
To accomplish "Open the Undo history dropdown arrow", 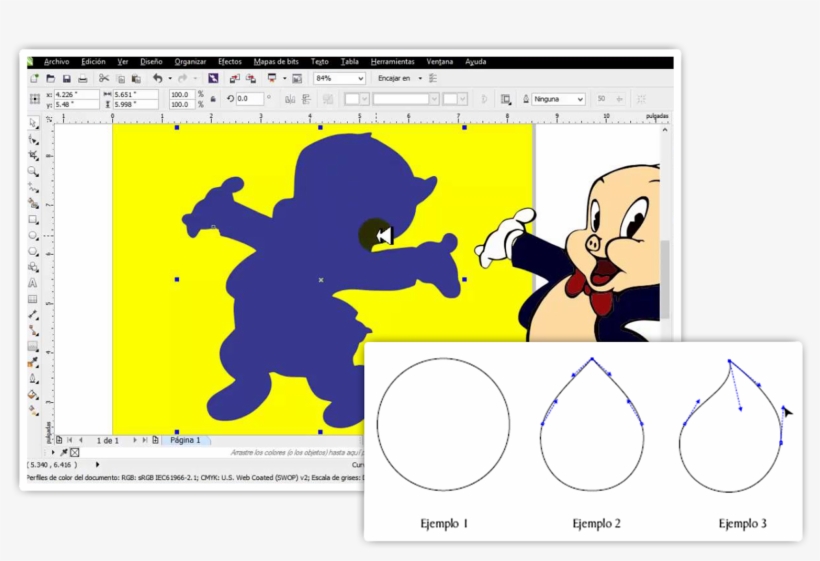I will 170,78.
